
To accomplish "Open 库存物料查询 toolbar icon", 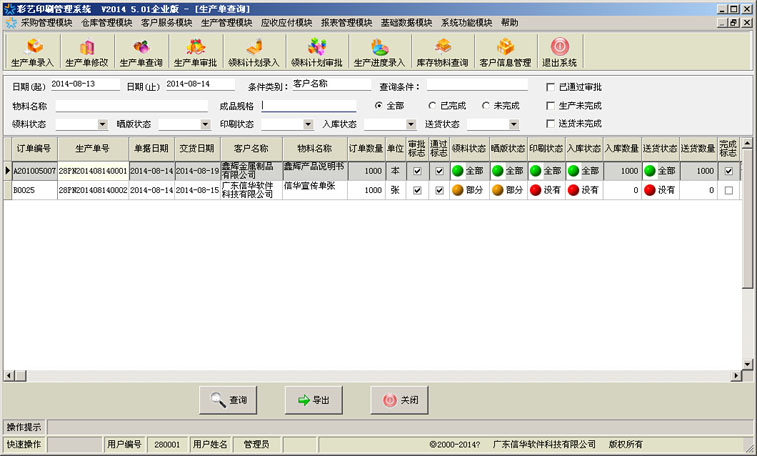I will 442,52.
